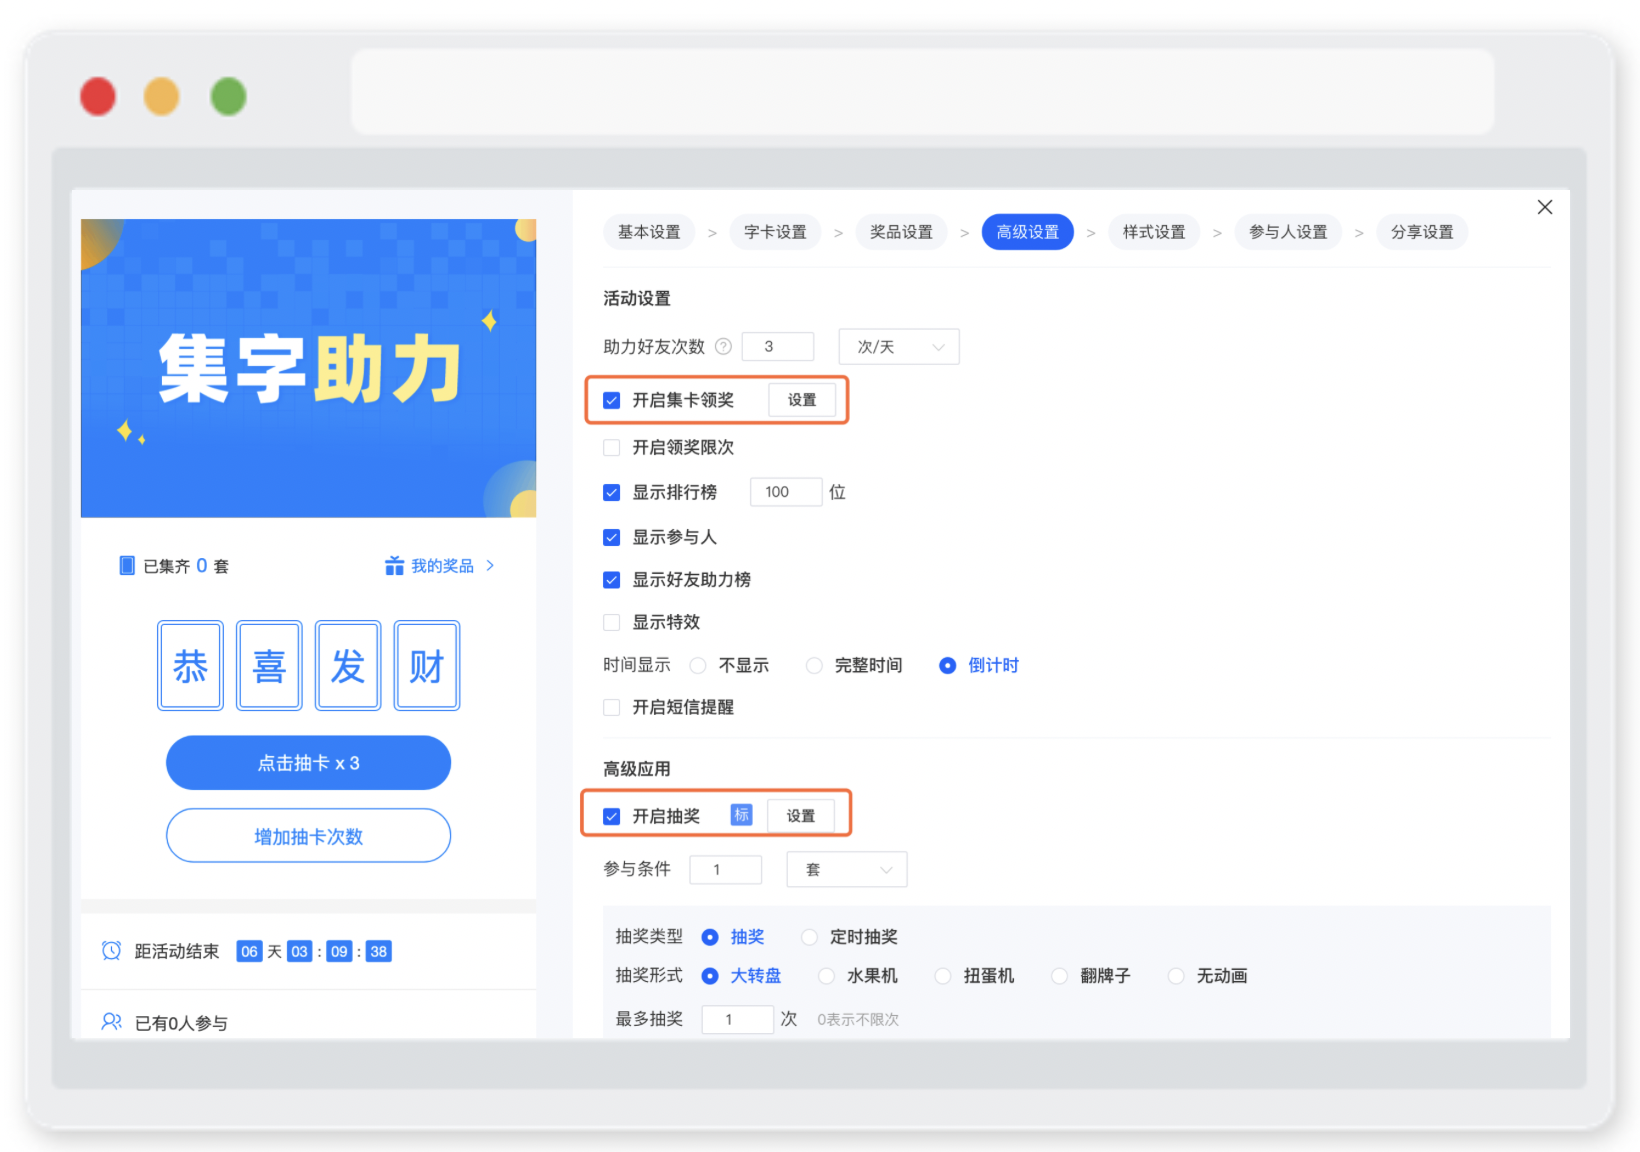Enable the 显示特效 checkbox
The image size is (1640, 1152).
[x=612, y=623]
